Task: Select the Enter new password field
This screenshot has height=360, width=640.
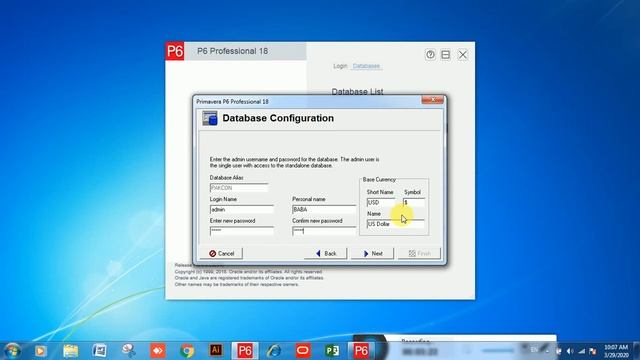Action: pyautogui.click(x=242, y=231)
